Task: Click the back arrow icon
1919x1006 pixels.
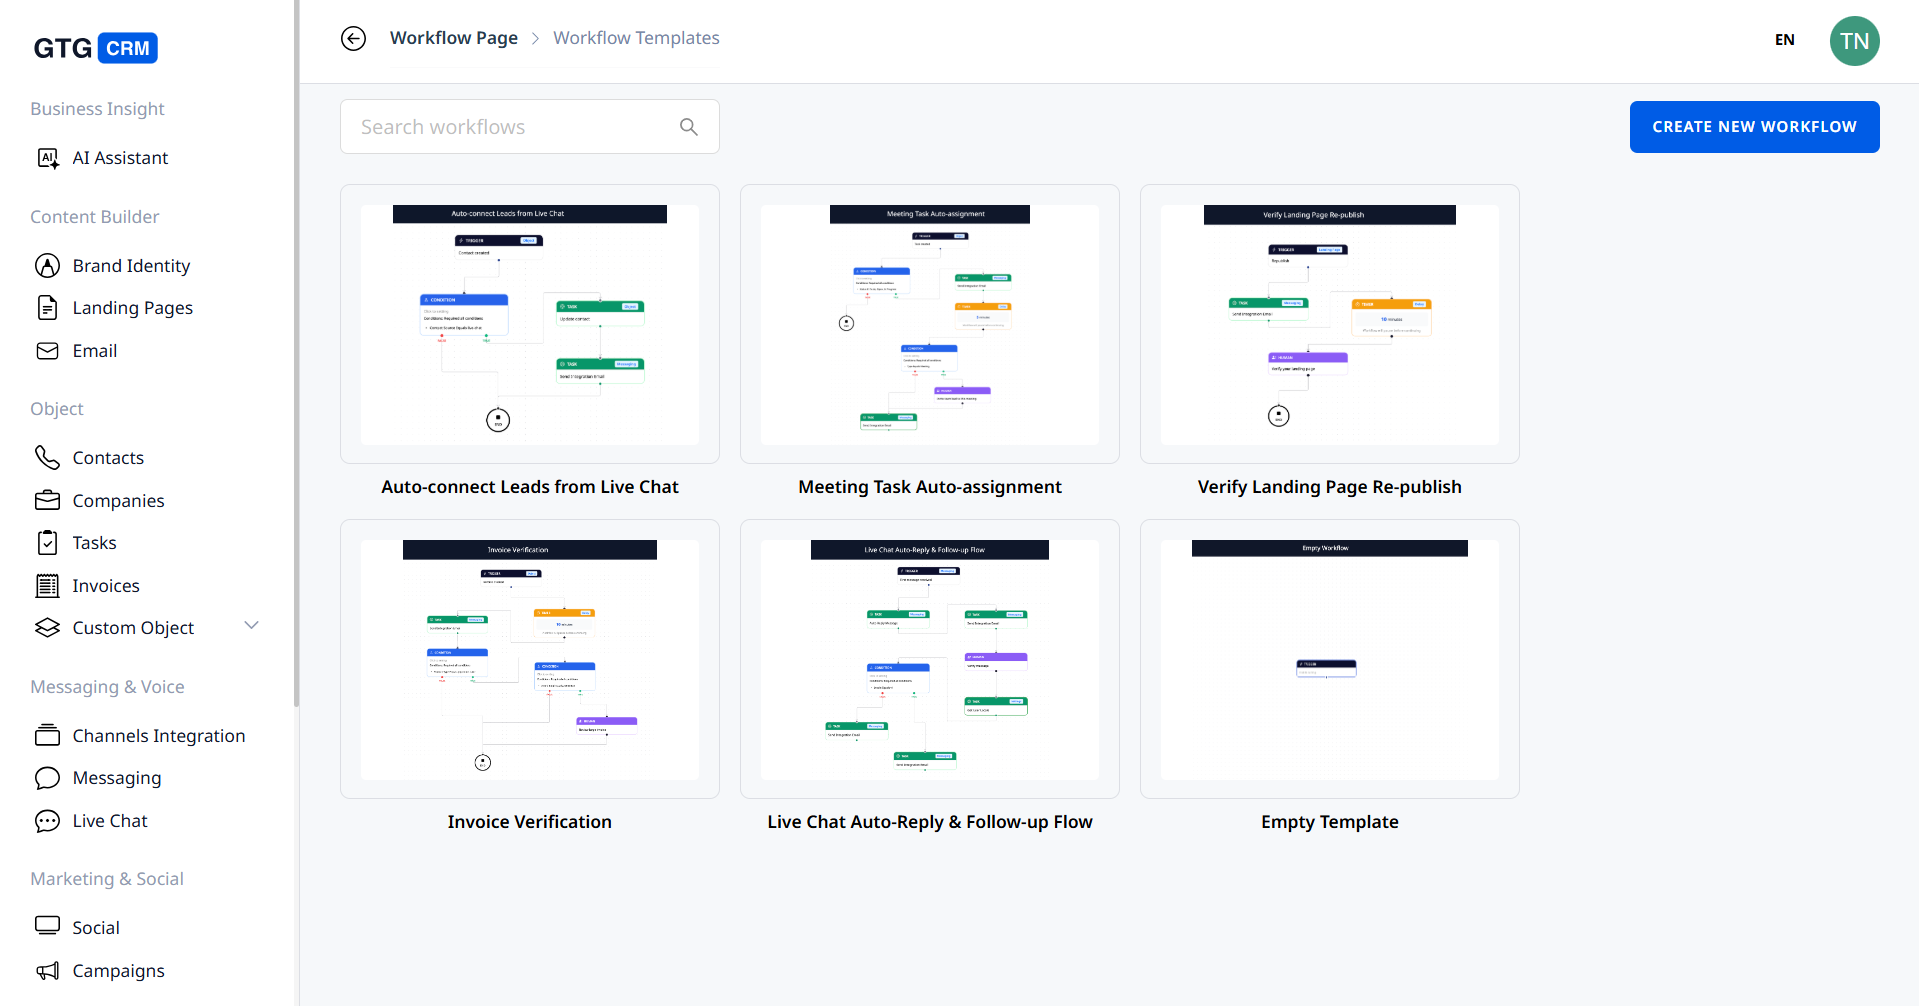Action: click(x=353, y=38)
